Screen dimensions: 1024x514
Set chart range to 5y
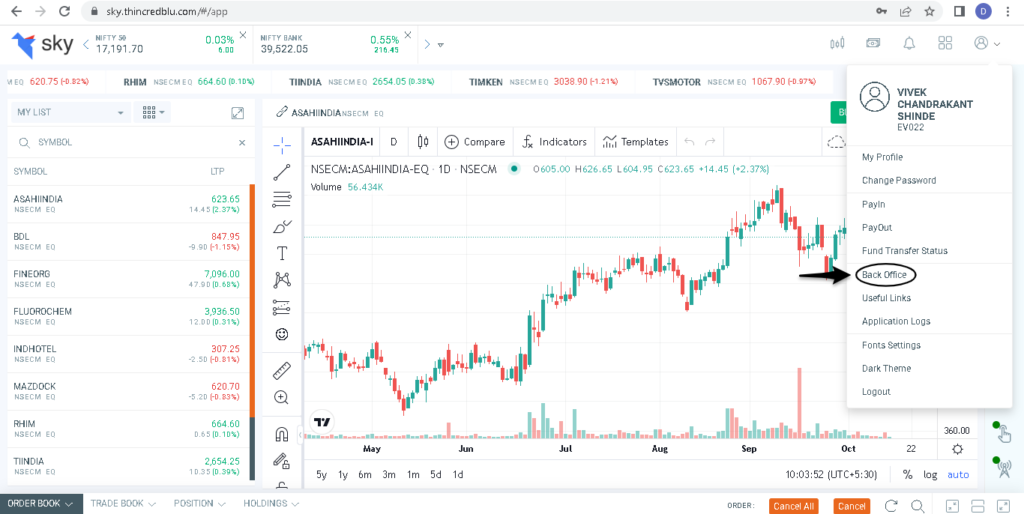coord(321,475)
